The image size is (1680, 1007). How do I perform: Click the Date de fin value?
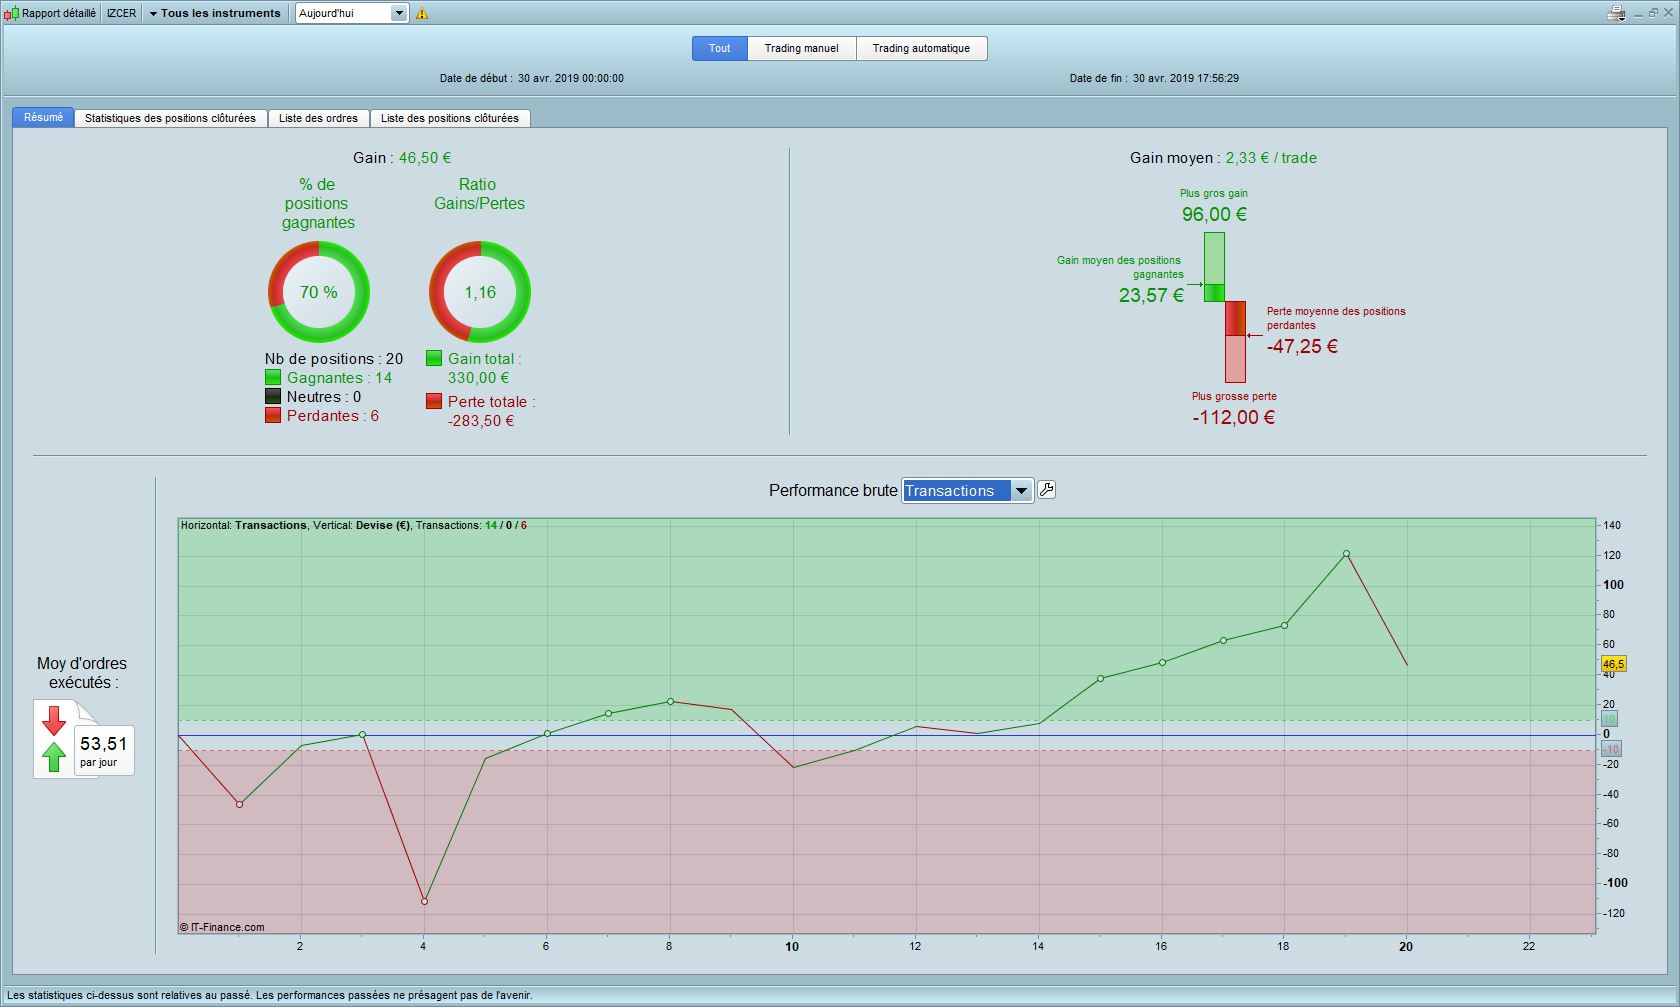[x=1186, y=78]
